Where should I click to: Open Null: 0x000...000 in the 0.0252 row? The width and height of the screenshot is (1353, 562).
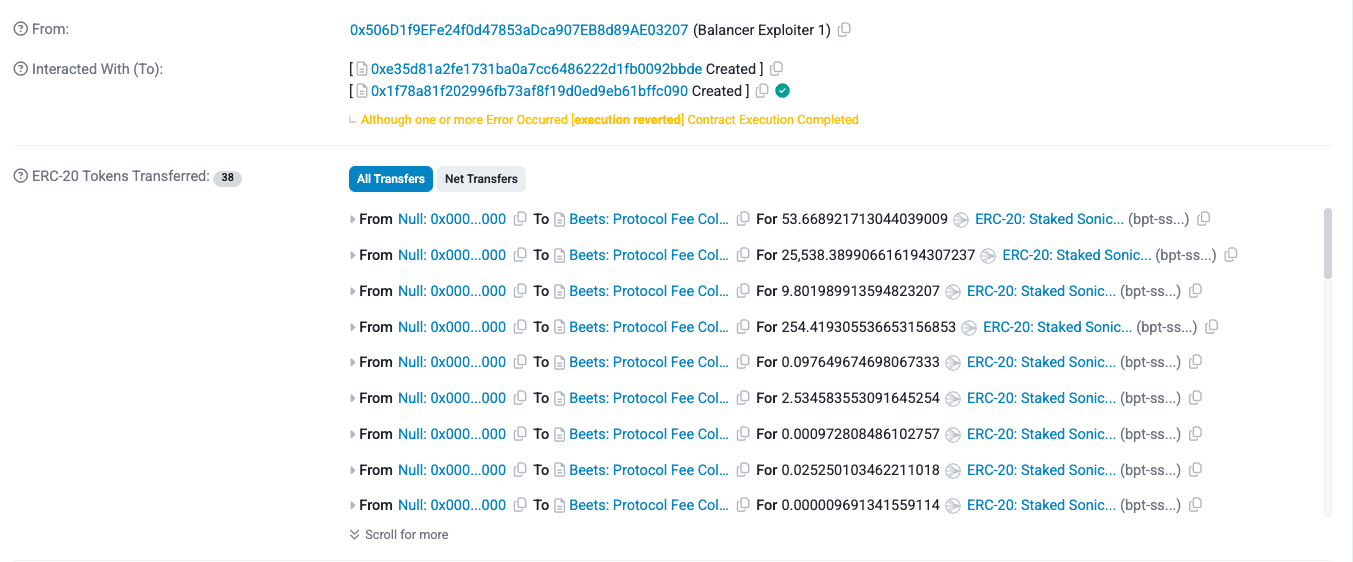click(452, 470)
